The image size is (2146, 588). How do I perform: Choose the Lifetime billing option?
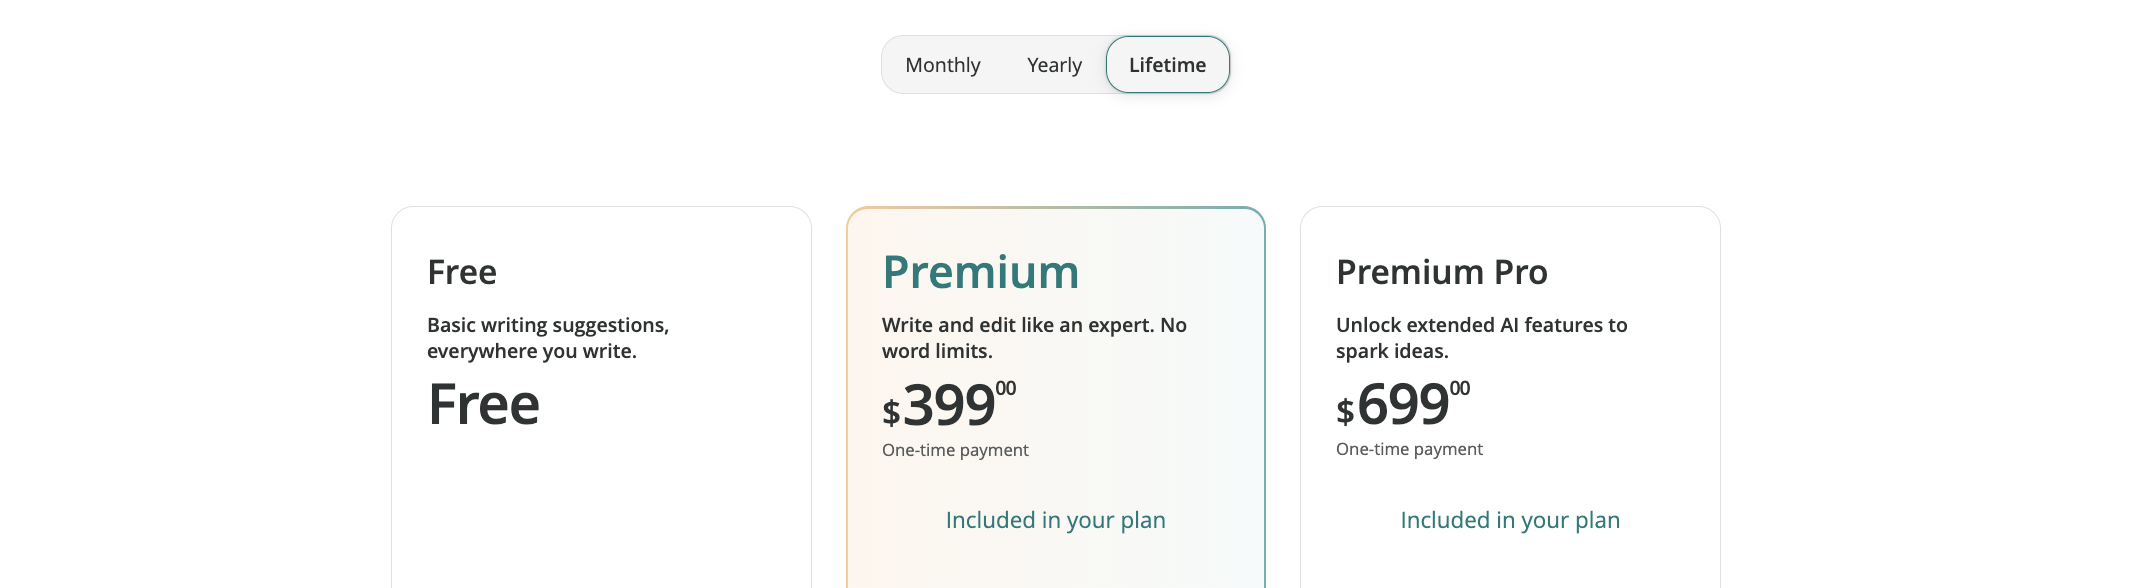tap(1167, 65)
